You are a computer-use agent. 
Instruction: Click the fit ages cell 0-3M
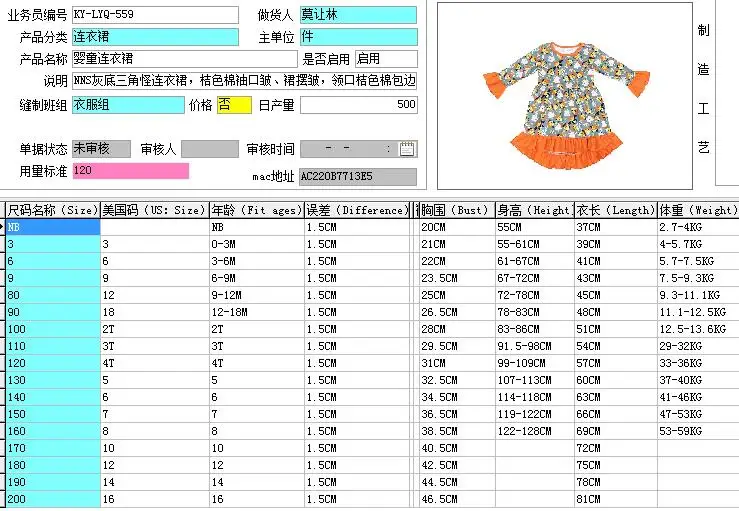pyautogui.click(x=257, y=244)
